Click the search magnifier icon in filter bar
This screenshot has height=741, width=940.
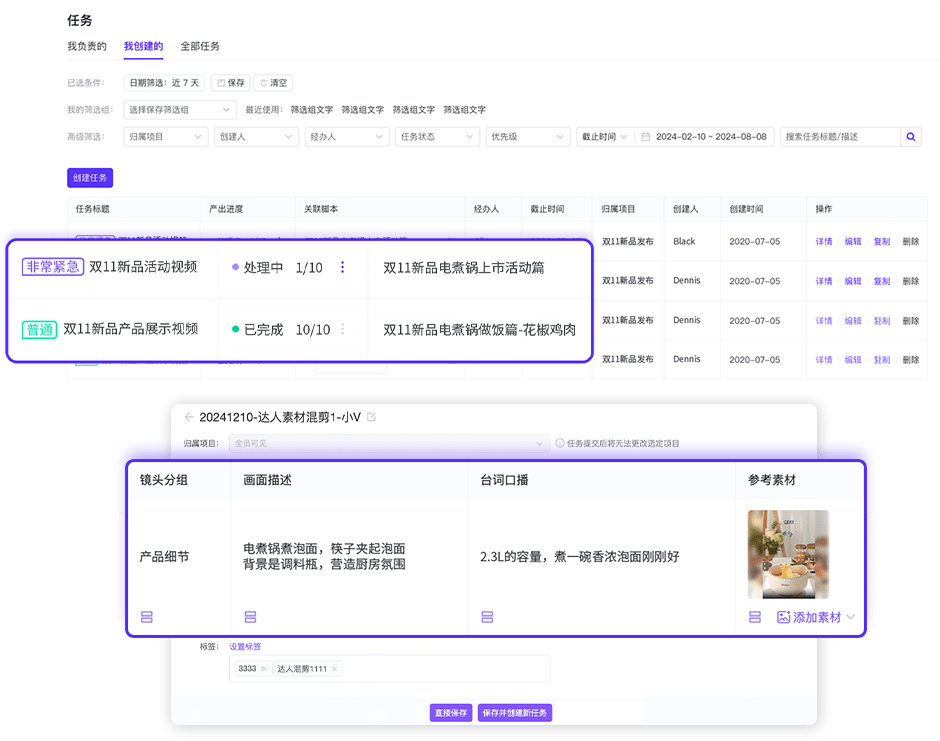pos(910,137)
